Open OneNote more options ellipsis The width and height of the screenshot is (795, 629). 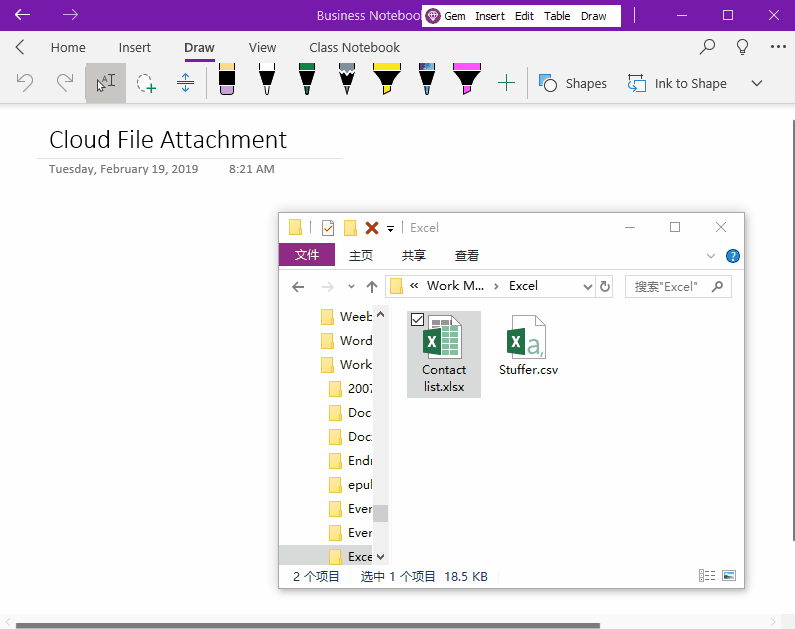pos(778,47)
